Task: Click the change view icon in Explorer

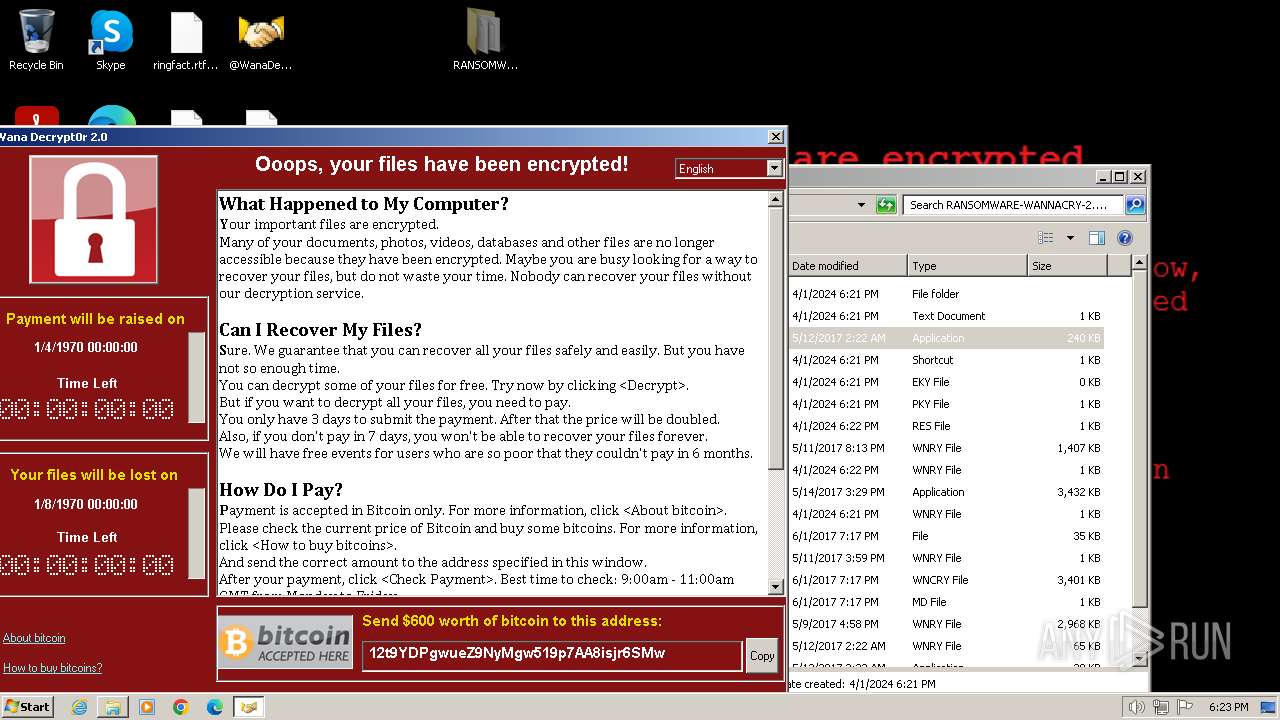Action: point(1046,238)
